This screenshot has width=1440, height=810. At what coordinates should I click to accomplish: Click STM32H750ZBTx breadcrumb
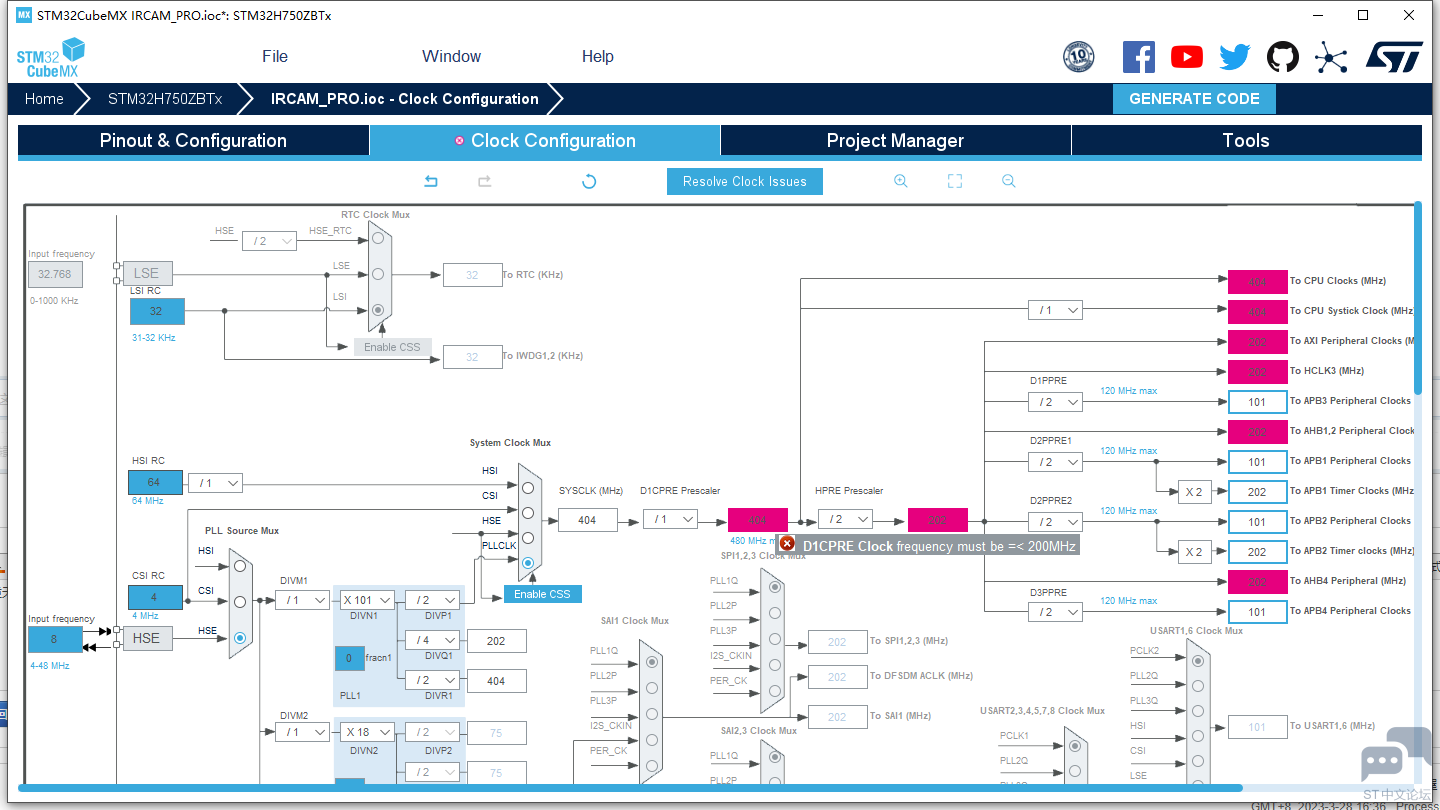pyautogui.click(x=165, y=99)
